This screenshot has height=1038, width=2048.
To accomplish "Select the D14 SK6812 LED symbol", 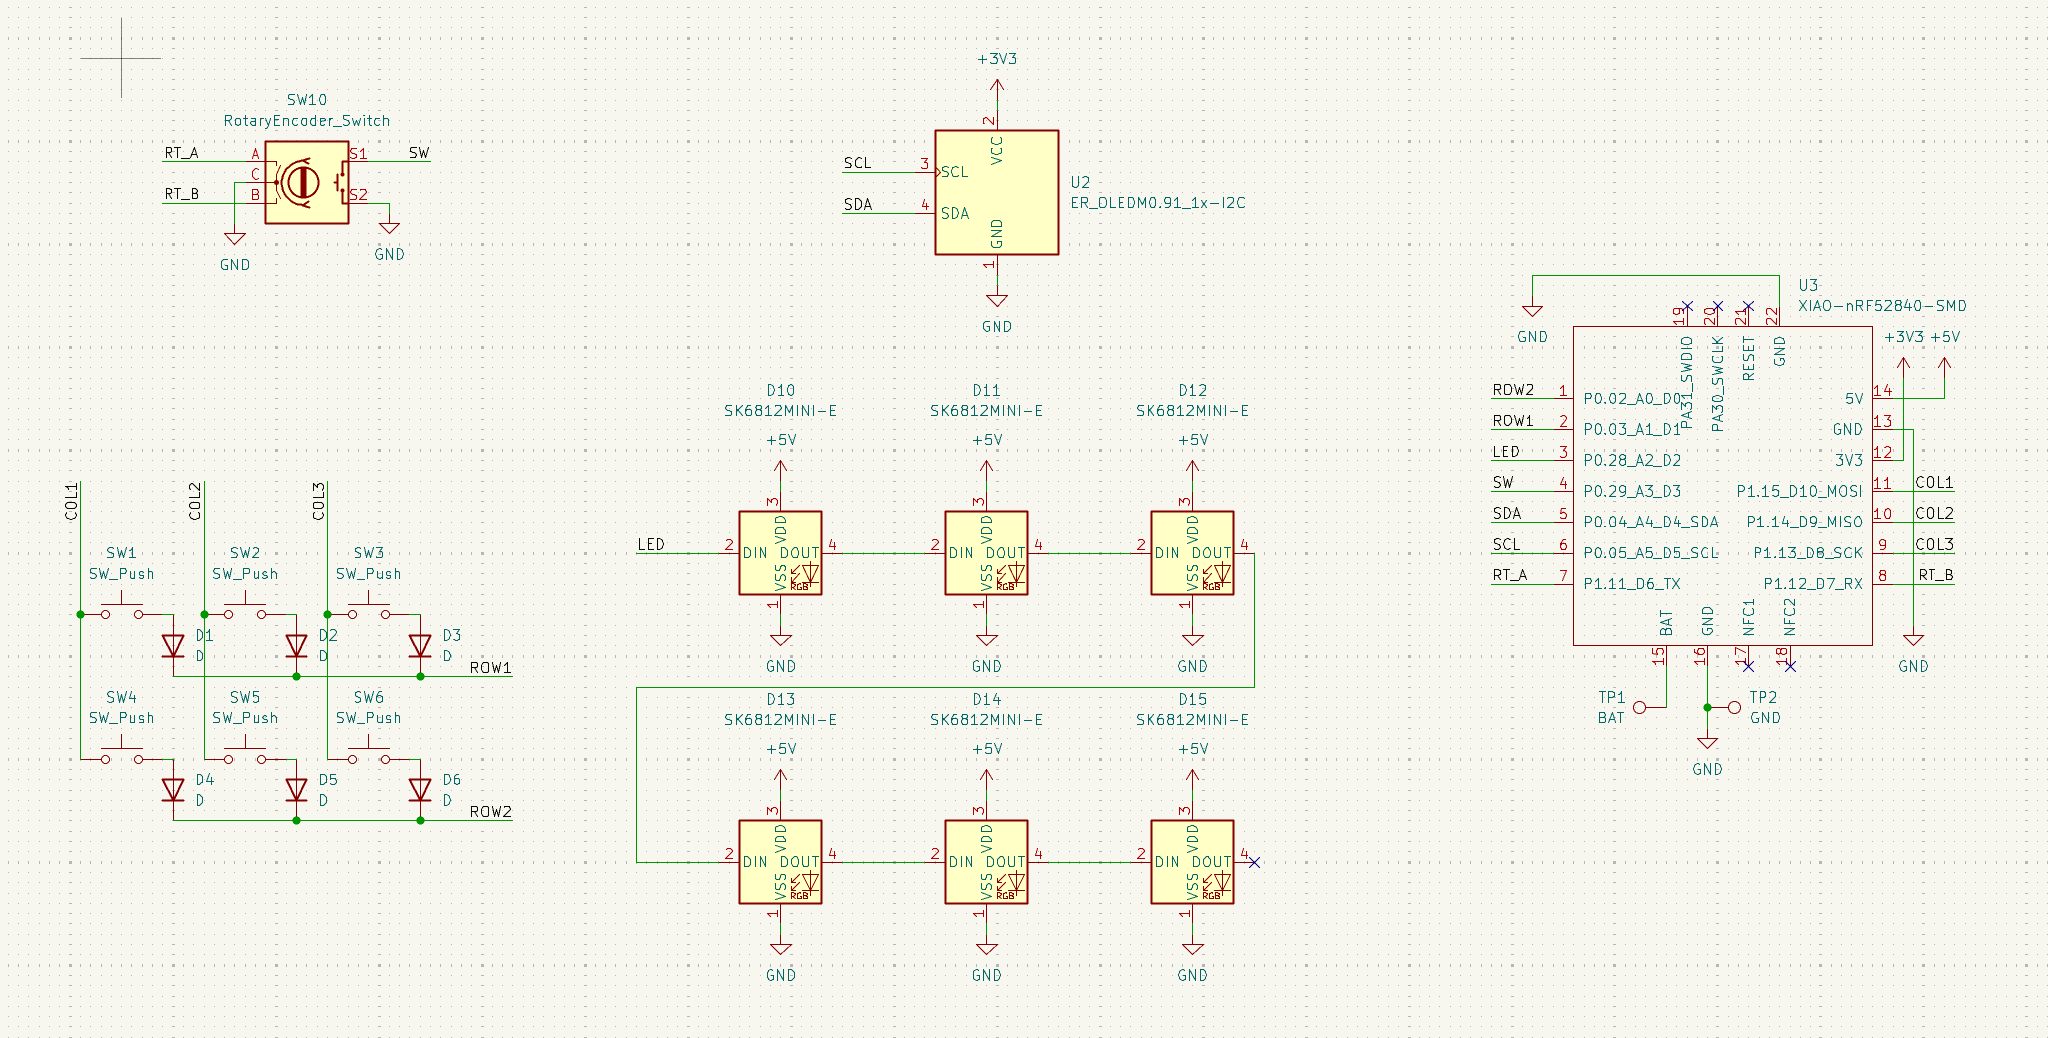I will pos(986,862).
